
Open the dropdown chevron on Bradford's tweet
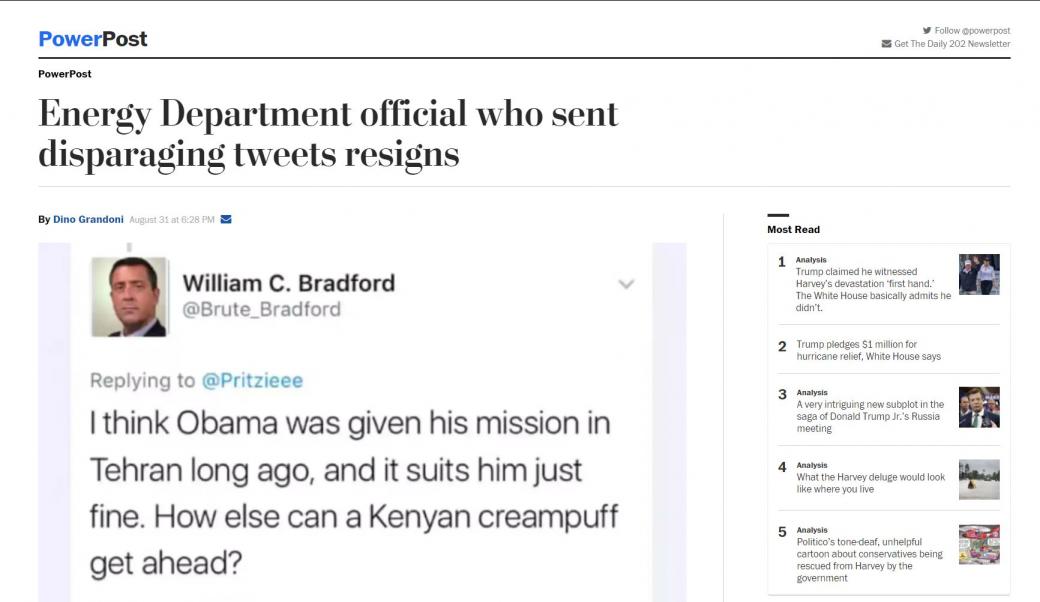coord(627,284)
